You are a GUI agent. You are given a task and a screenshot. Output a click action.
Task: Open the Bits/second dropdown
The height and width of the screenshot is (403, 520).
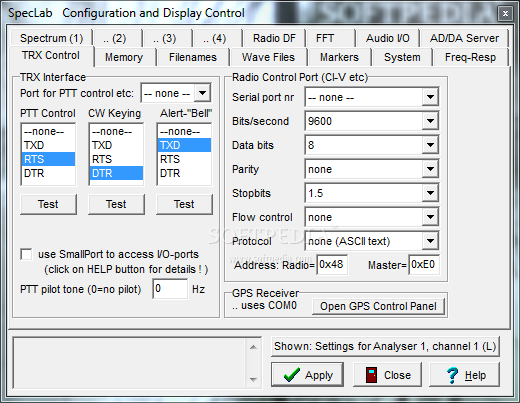click(x=430, y=121)
